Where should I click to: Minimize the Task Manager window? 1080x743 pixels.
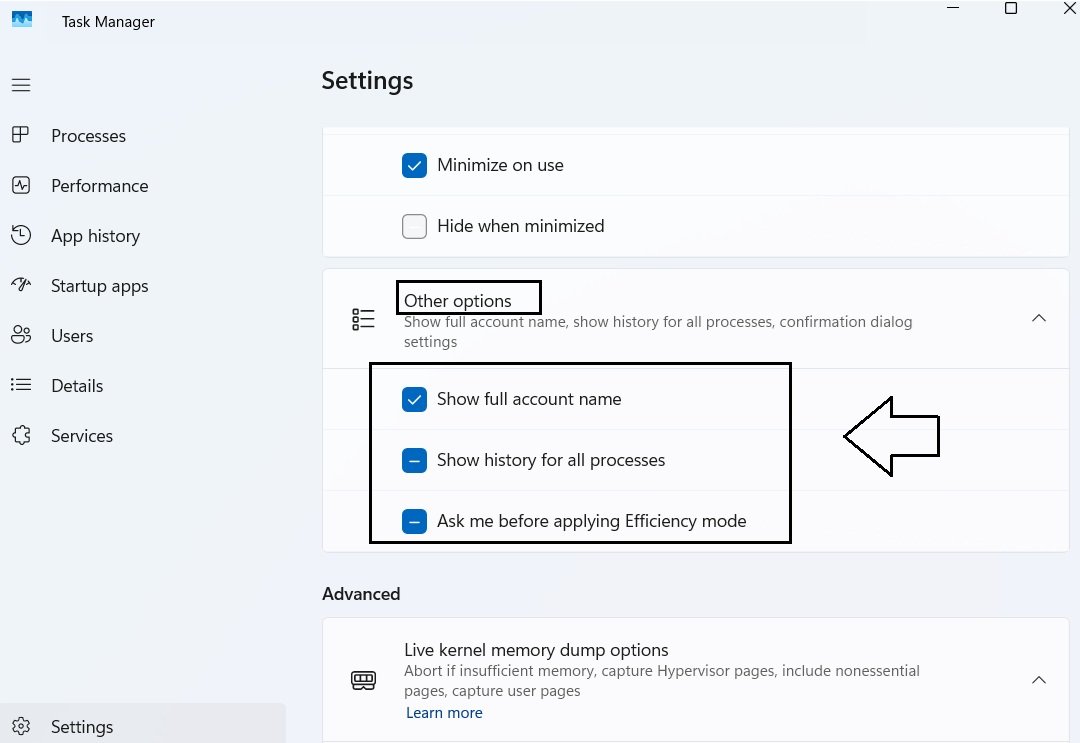point(953,8)
